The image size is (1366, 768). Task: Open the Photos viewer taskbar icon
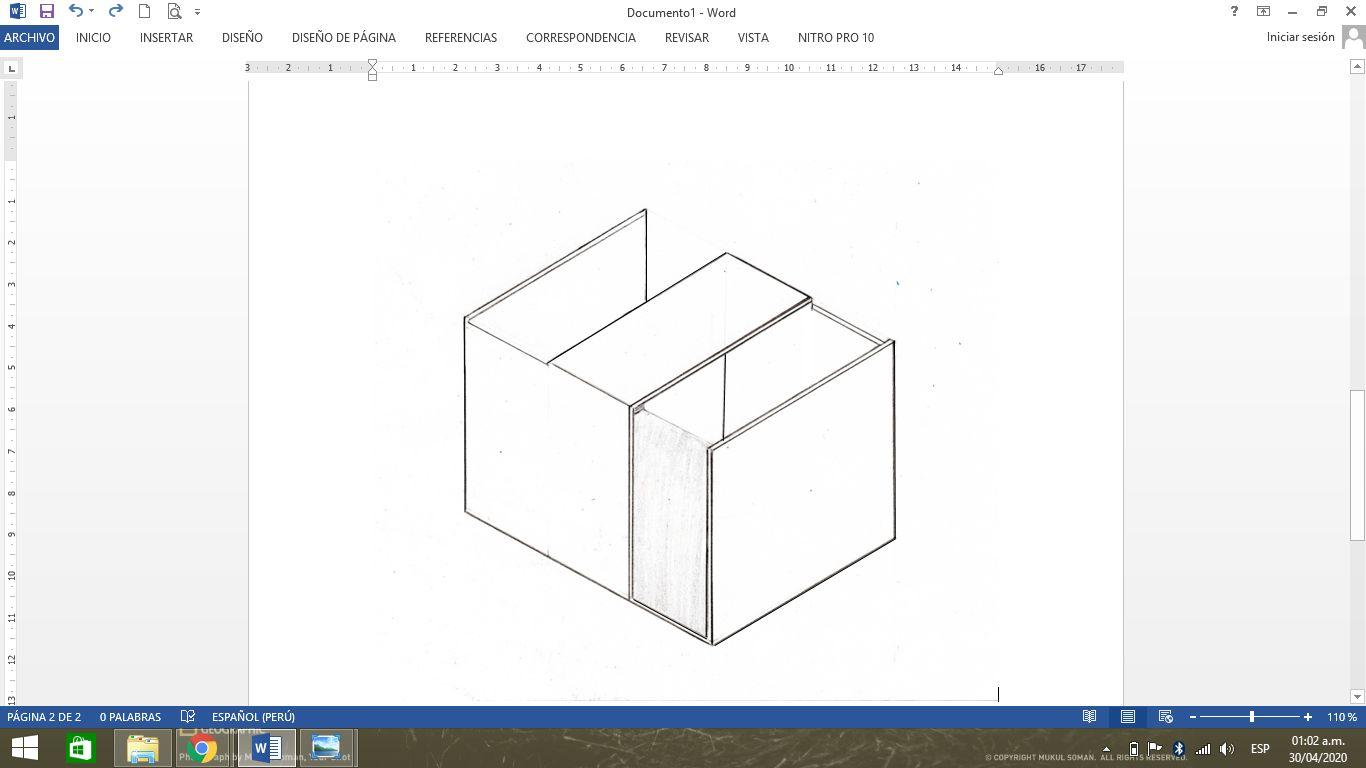326,748
